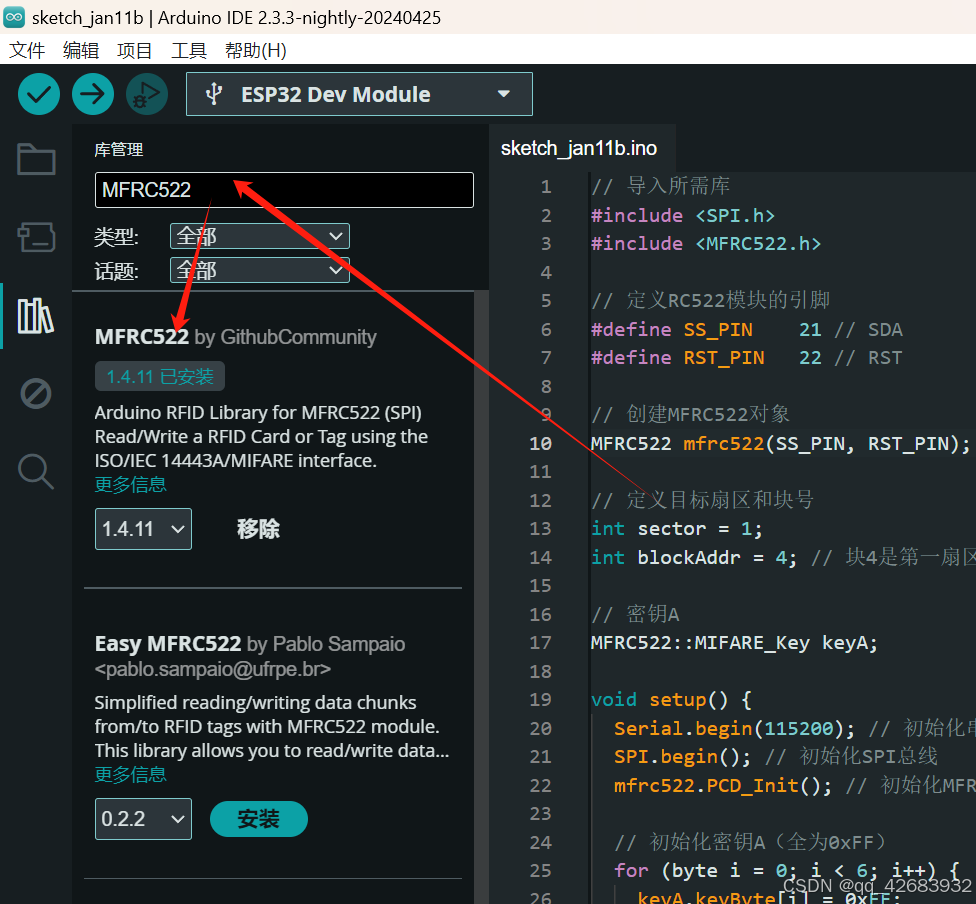Click the for (byte i = 0 loop line
The height and width of the screenshot is (904, 976).
click(x=787, y=870)
